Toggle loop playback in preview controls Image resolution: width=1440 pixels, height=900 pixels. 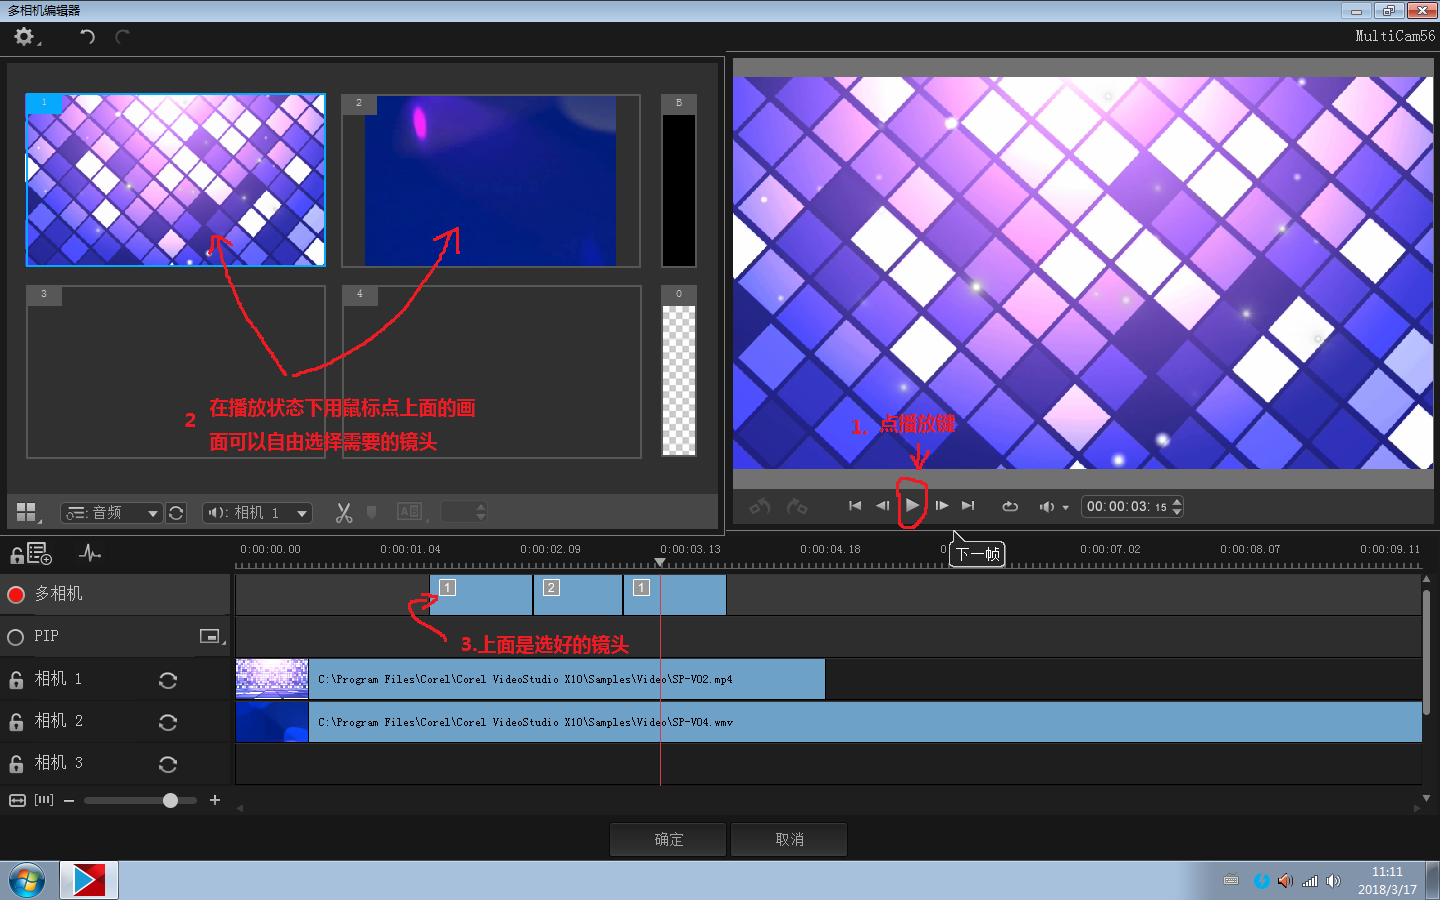tap(1010, 507)
